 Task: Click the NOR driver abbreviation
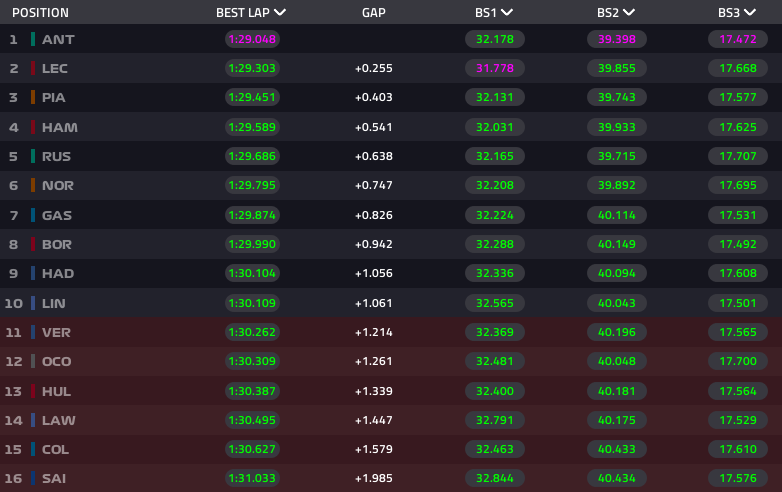(58, 185)
